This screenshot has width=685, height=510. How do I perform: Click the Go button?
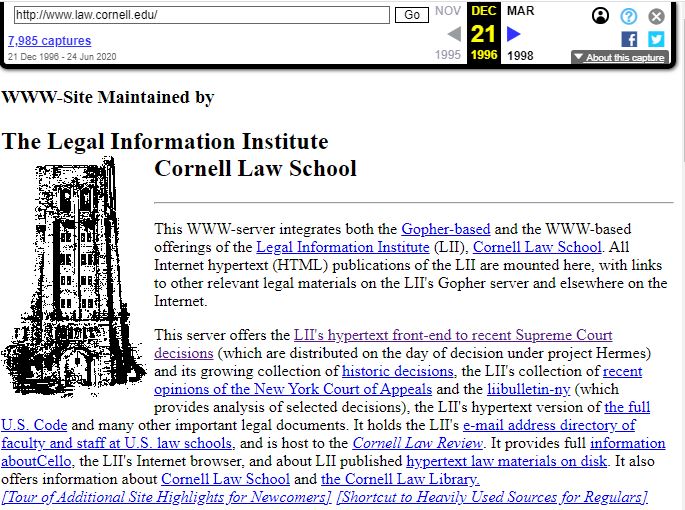point(412,15)
